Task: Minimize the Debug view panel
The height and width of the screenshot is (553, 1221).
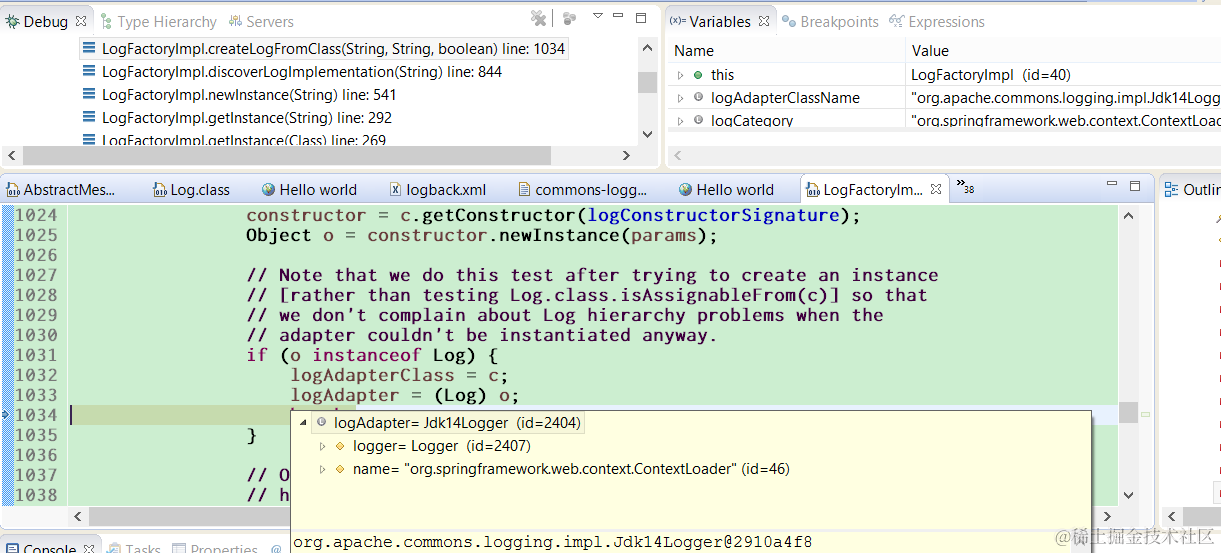Action: coord(620,17)
